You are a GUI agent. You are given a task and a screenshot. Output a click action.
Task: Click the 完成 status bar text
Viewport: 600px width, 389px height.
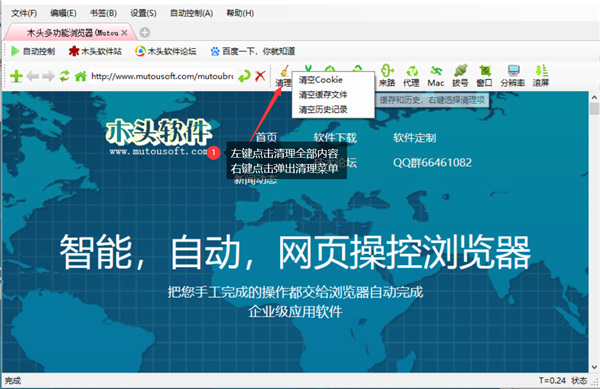coord(13,381)
